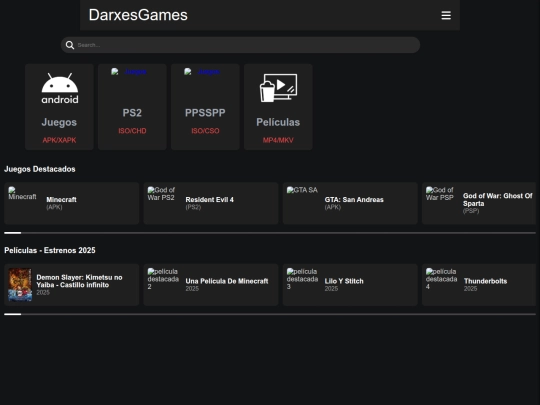
Task: Open God of War: Ghost Of Sparta title
Action: pyautogui.click(x=498, y=200)
